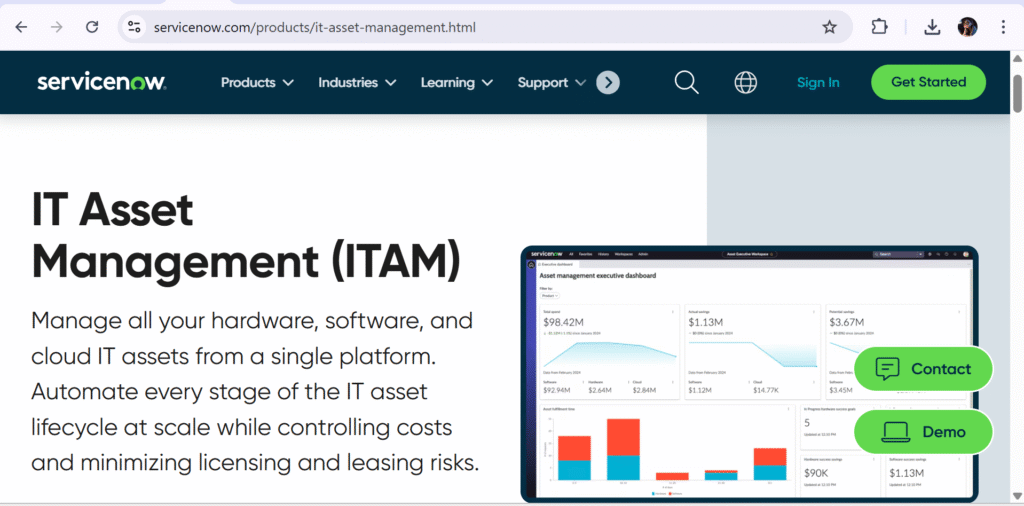Click the $98.42M value in dashboard image
This screenshot has height=506, width=1024.
tap(566, 322)
